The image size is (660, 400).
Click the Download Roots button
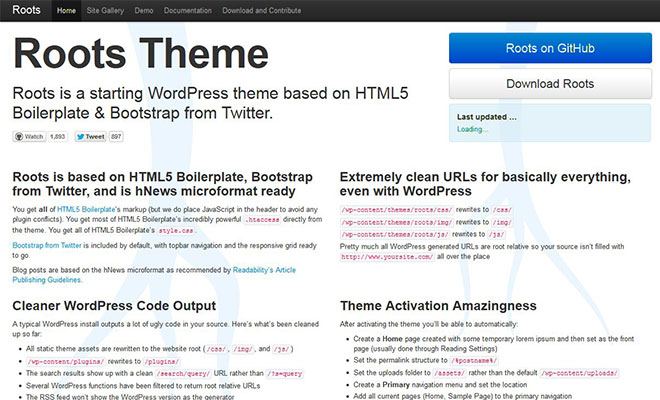[x=550, y=84]
